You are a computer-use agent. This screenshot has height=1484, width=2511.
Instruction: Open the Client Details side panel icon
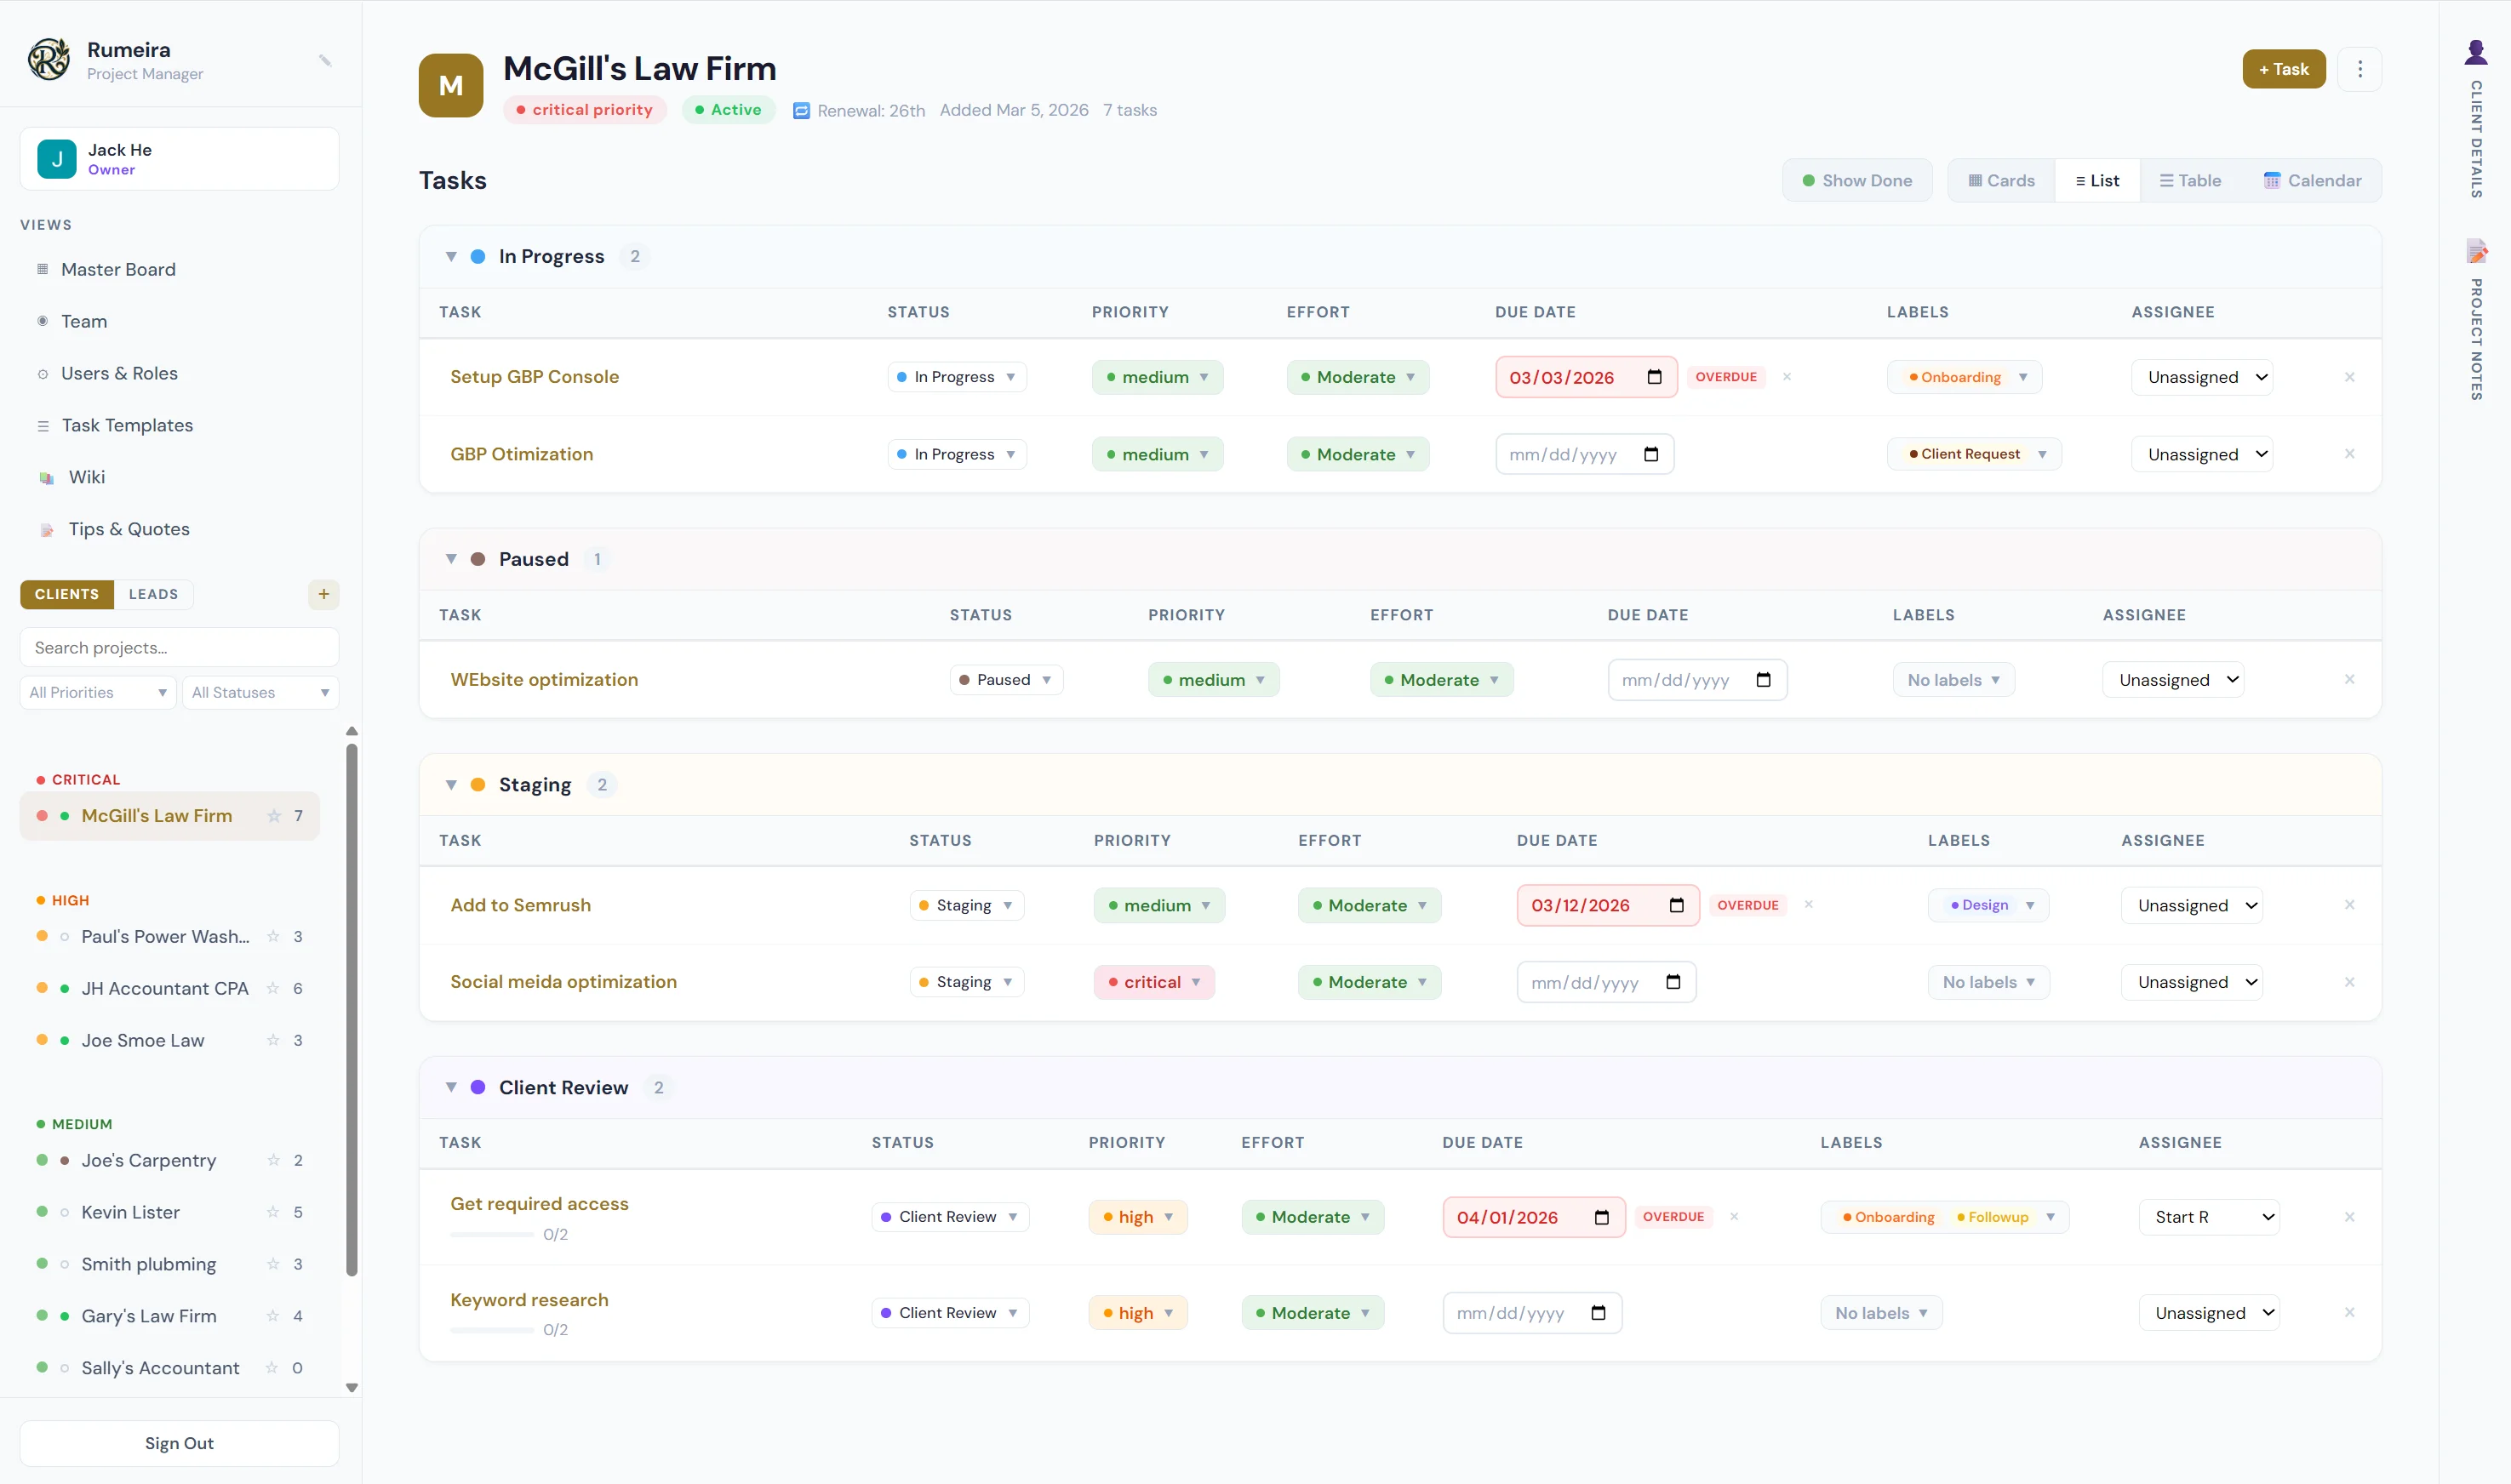(x=2476, y=52)
